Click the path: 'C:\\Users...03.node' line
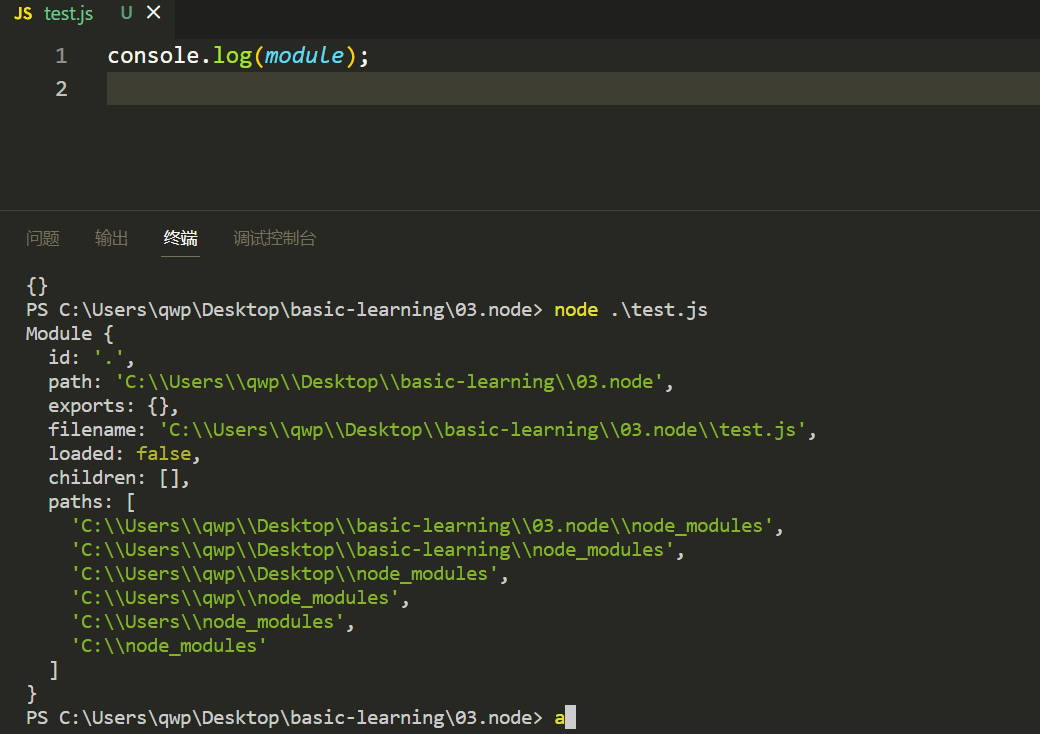The height and width of the screenshot is (734, 1040). pos(361,382)
